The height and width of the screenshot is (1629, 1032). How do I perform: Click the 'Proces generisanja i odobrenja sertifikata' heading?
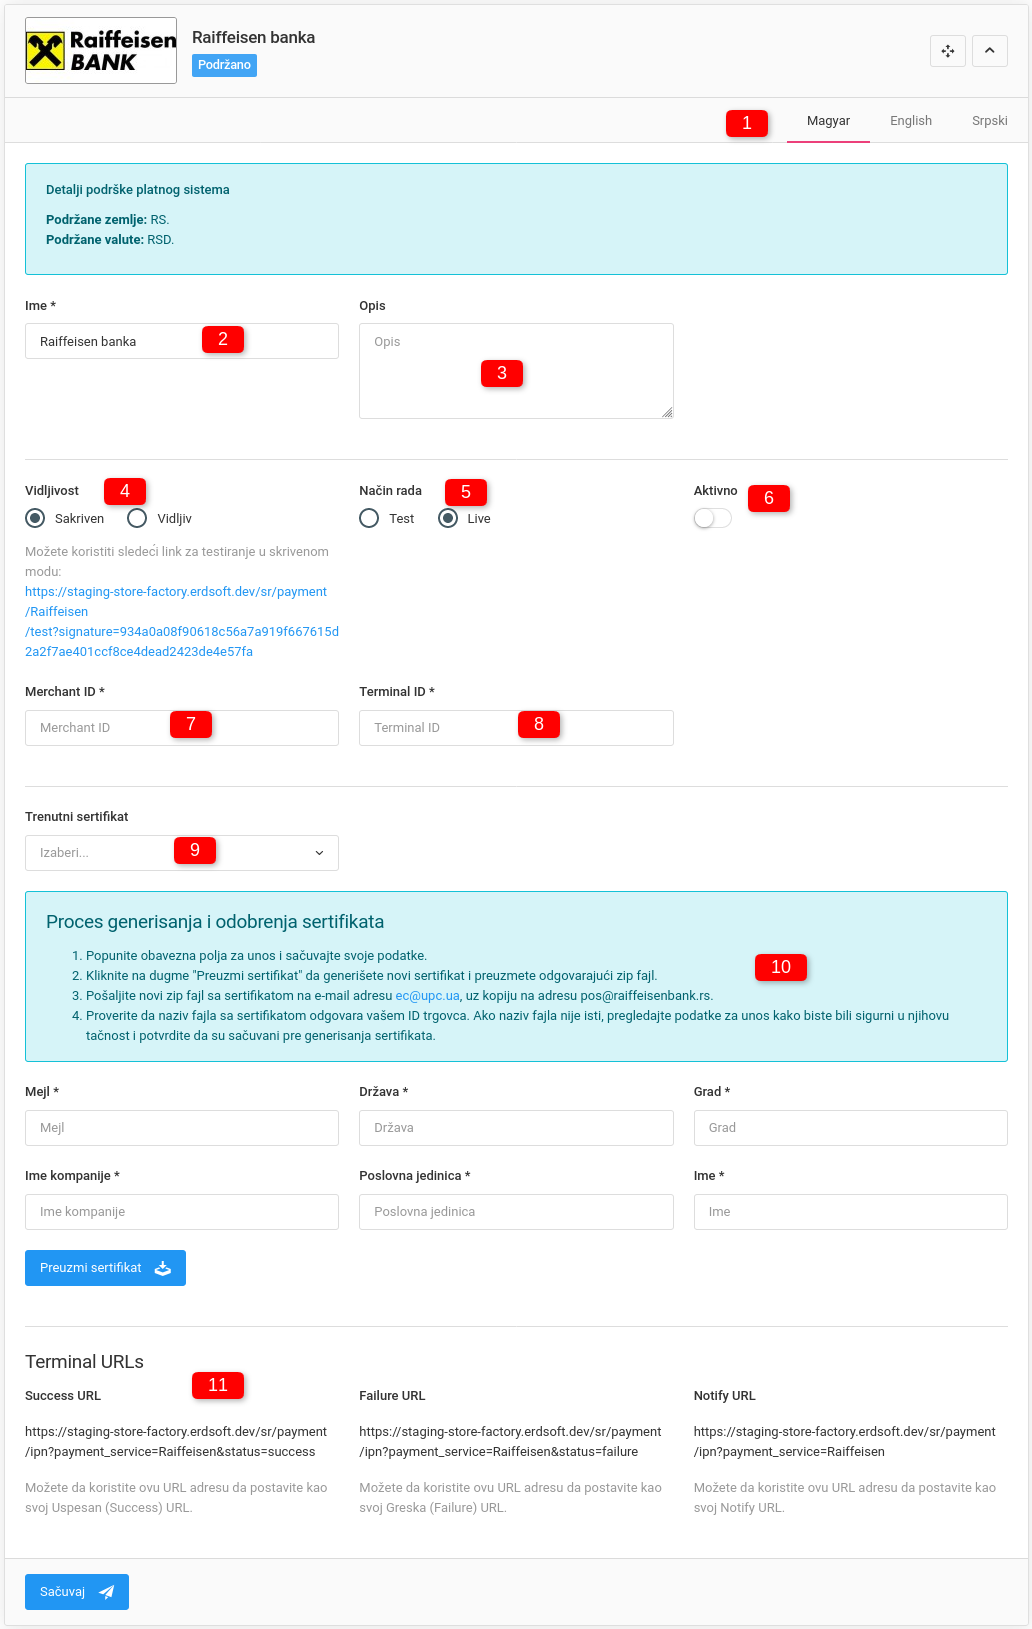215,922
